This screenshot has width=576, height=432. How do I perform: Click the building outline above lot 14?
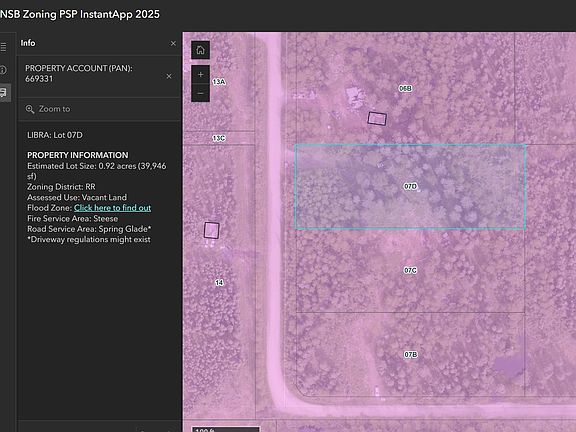tap(212, 230)
